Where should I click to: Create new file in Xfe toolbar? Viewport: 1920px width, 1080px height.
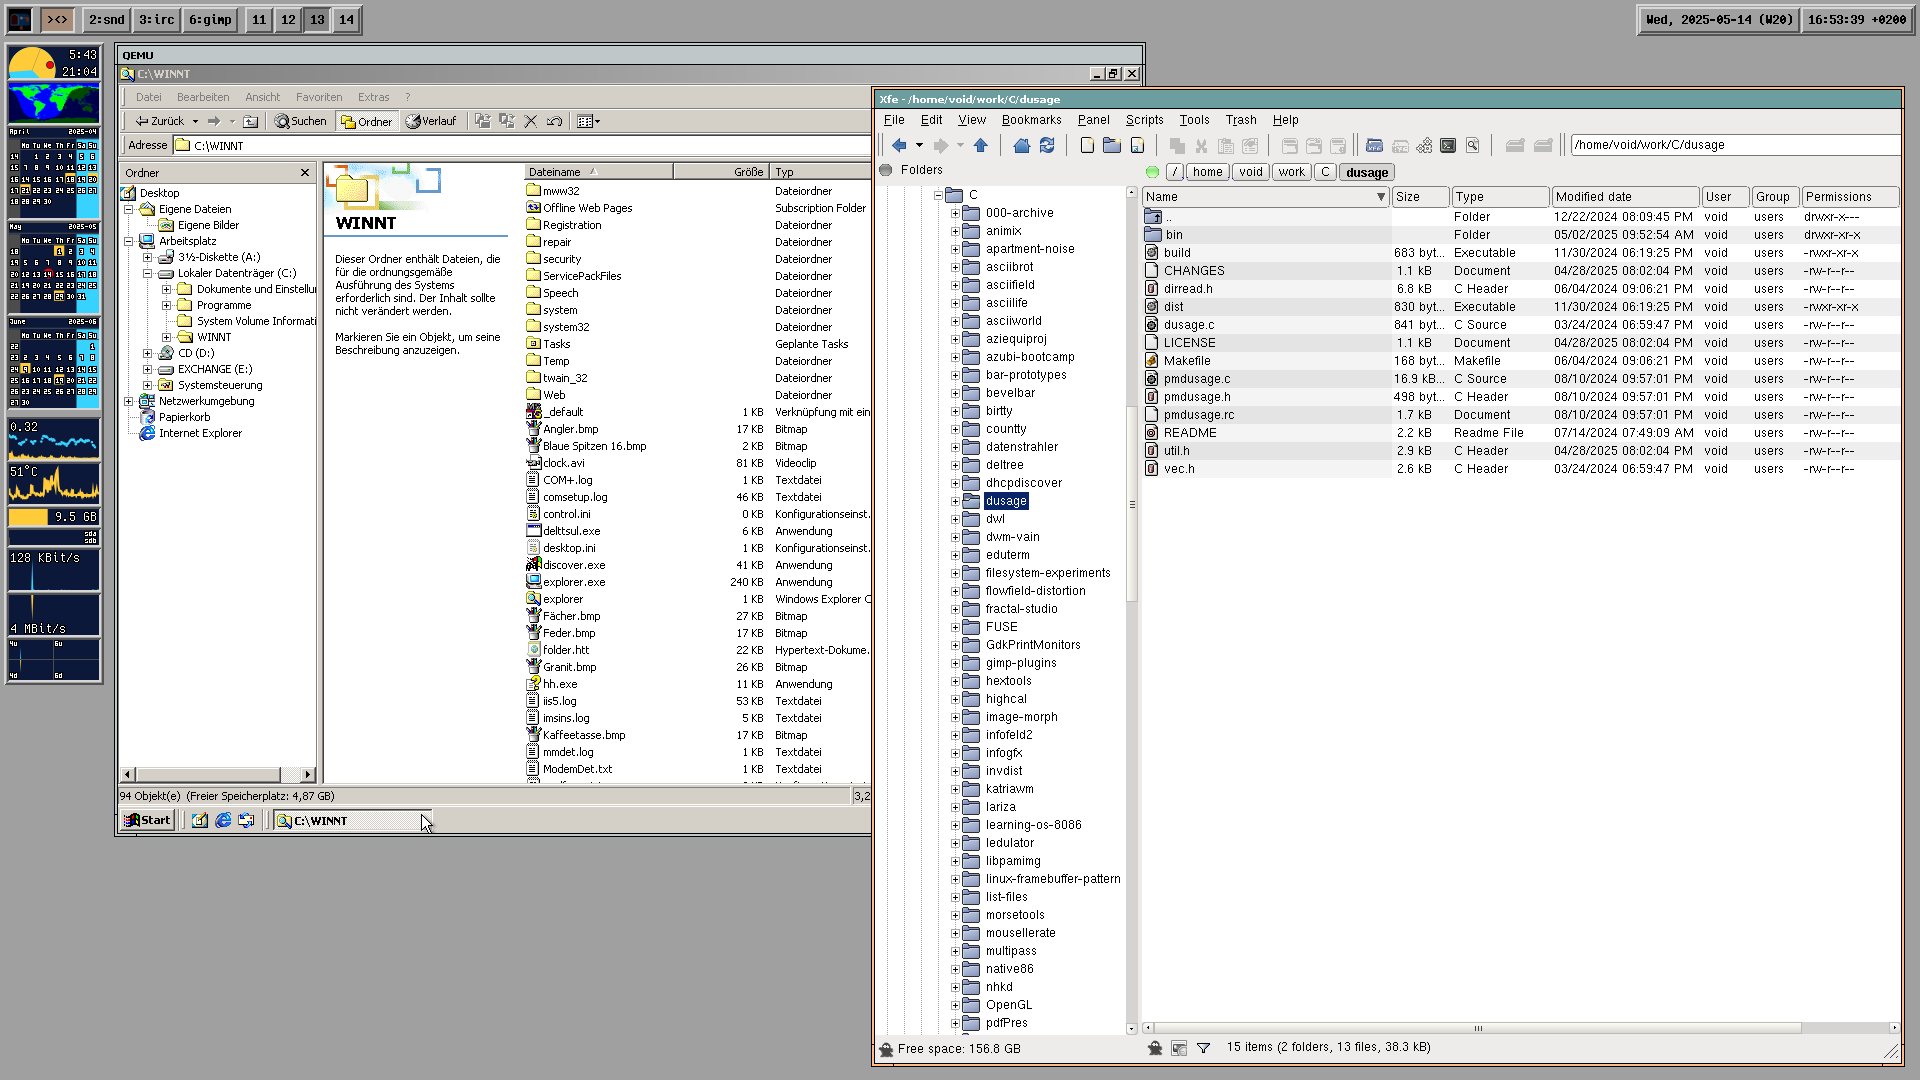point(1087,146)
